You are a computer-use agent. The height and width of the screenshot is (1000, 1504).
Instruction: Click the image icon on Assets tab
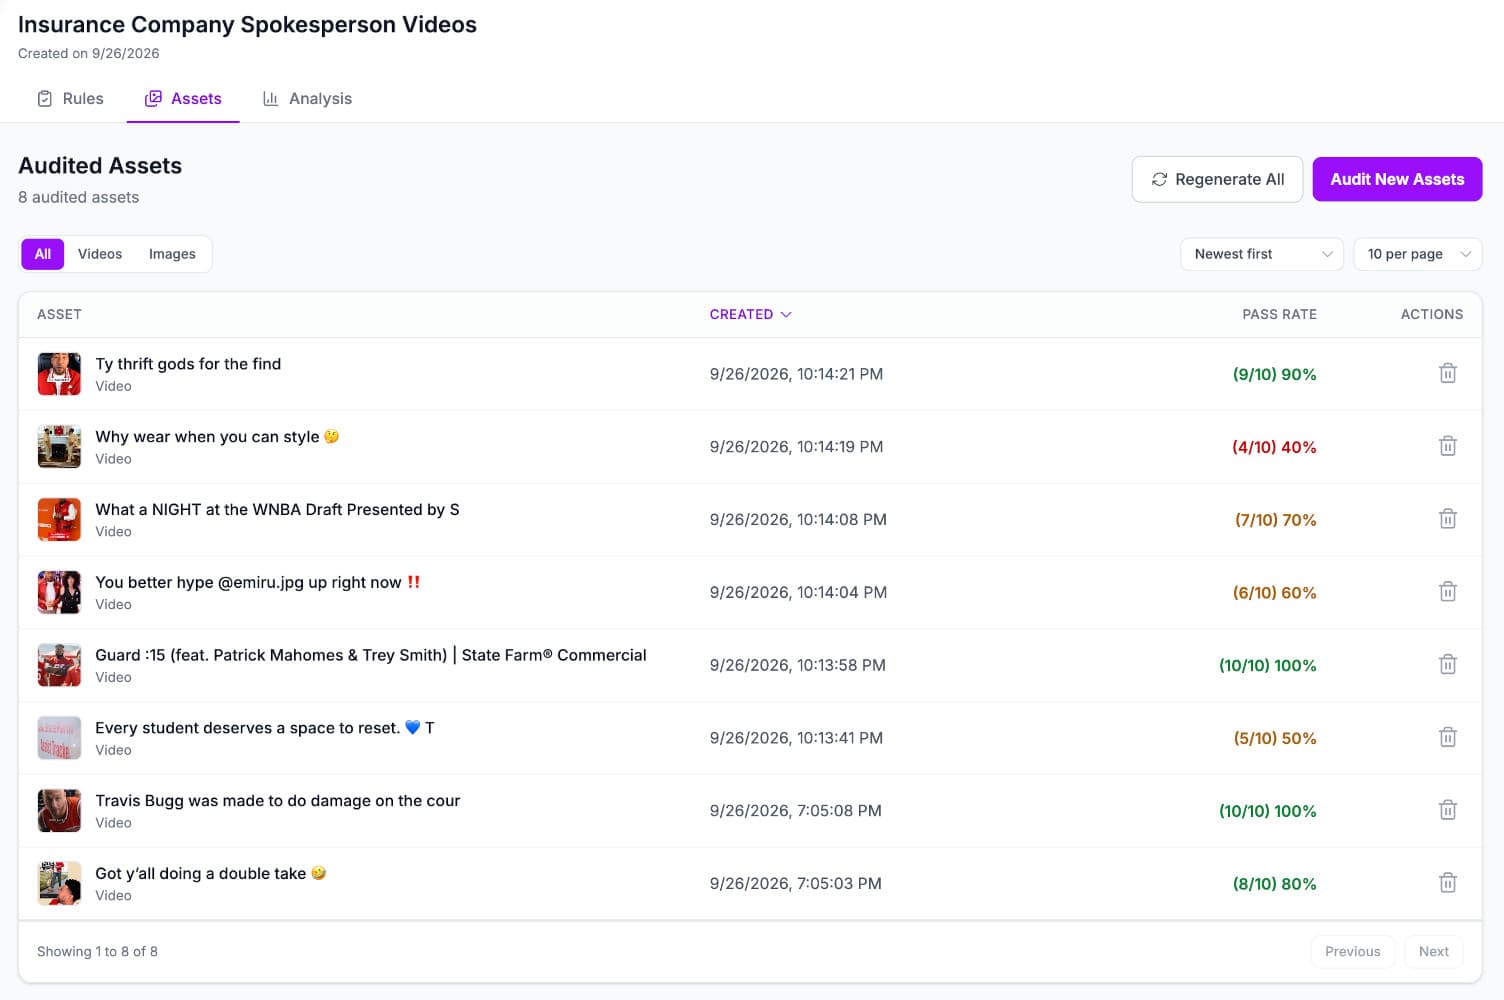coord(153,98)
